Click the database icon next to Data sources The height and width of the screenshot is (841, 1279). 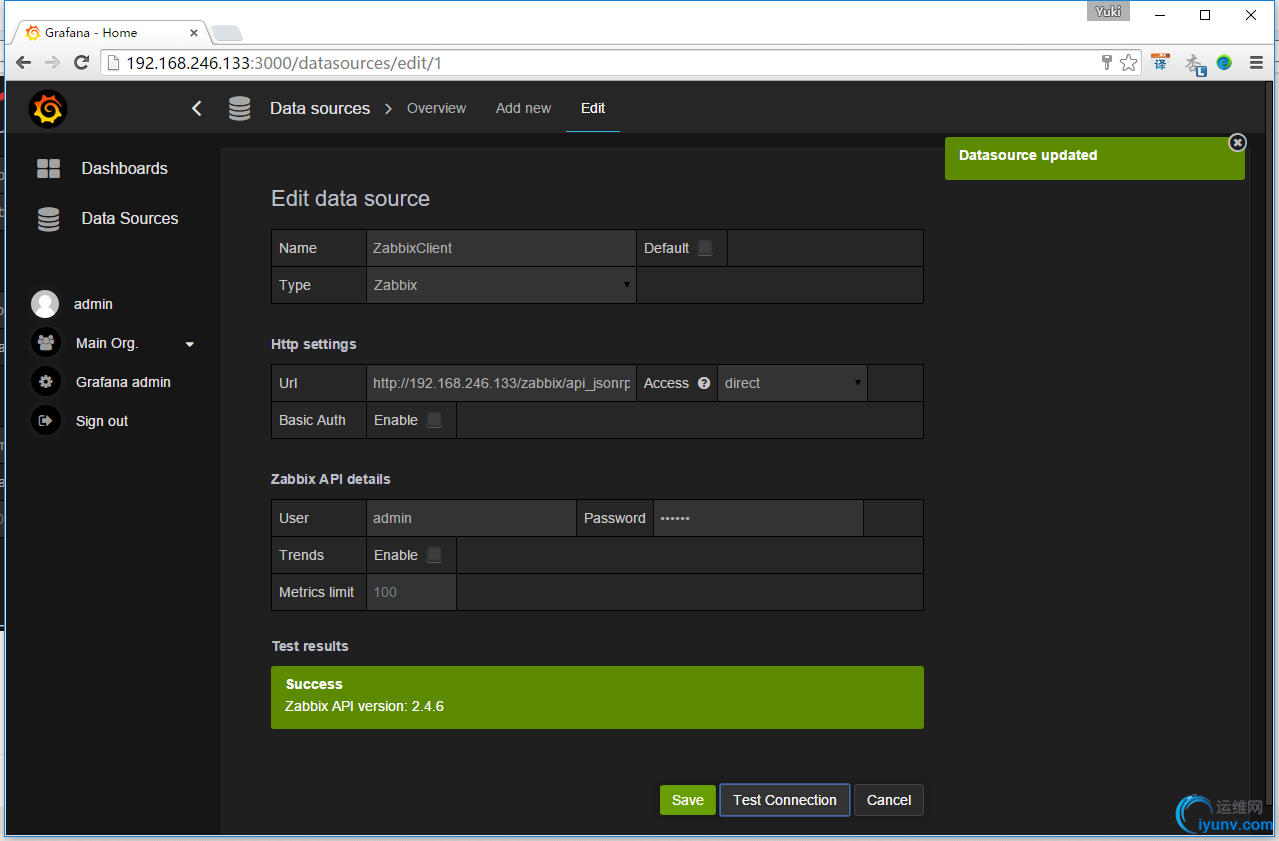239,108
